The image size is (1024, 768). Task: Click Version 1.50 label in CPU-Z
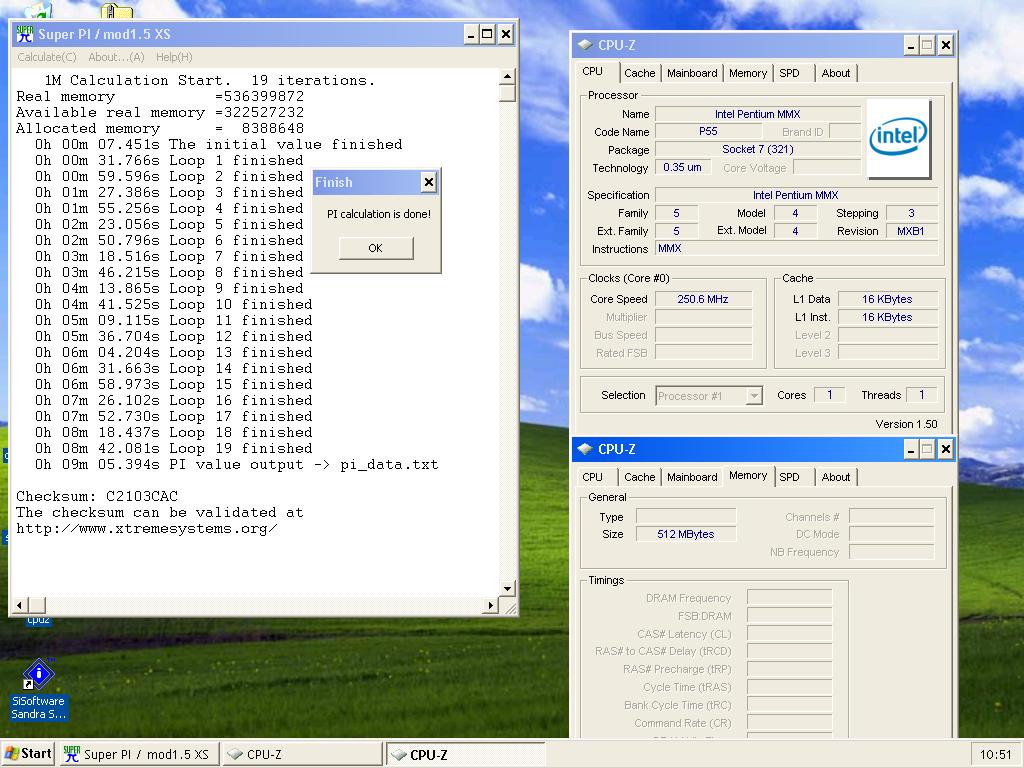[x=906, y=424]
